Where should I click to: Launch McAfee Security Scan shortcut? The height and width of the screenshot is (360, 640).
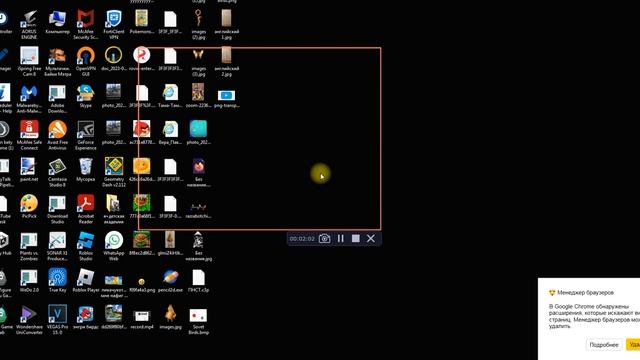tap(86, 24)
